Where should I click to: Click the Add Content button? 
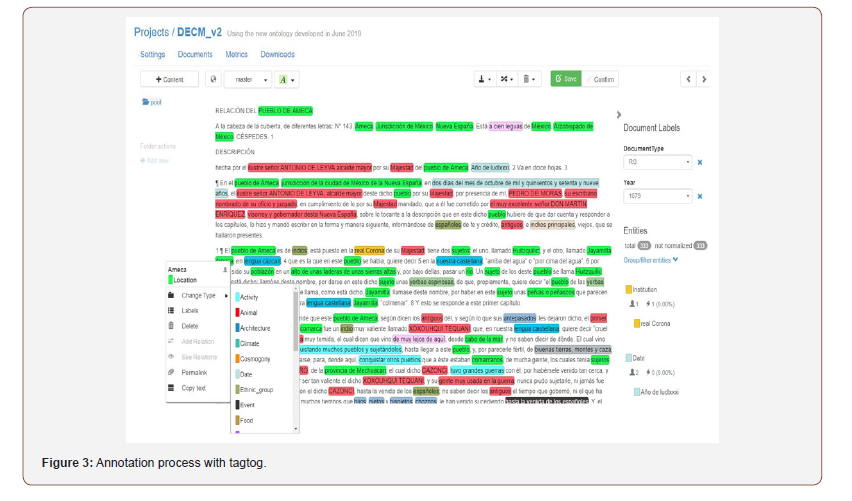pyautogui.click(x=169, y=79)
